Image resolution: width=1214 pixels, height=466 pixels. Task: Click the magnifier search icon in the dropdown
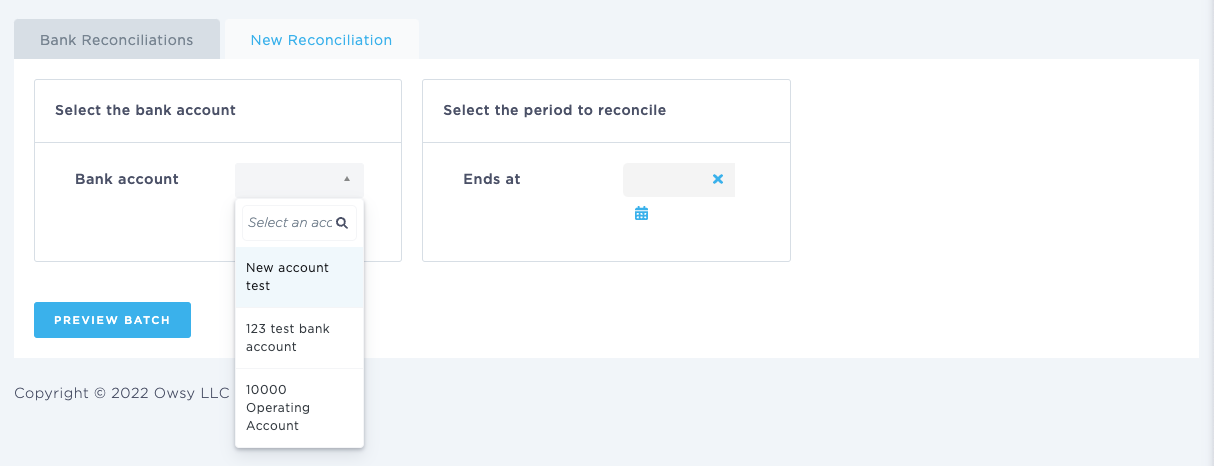click(x=342, y=223)
